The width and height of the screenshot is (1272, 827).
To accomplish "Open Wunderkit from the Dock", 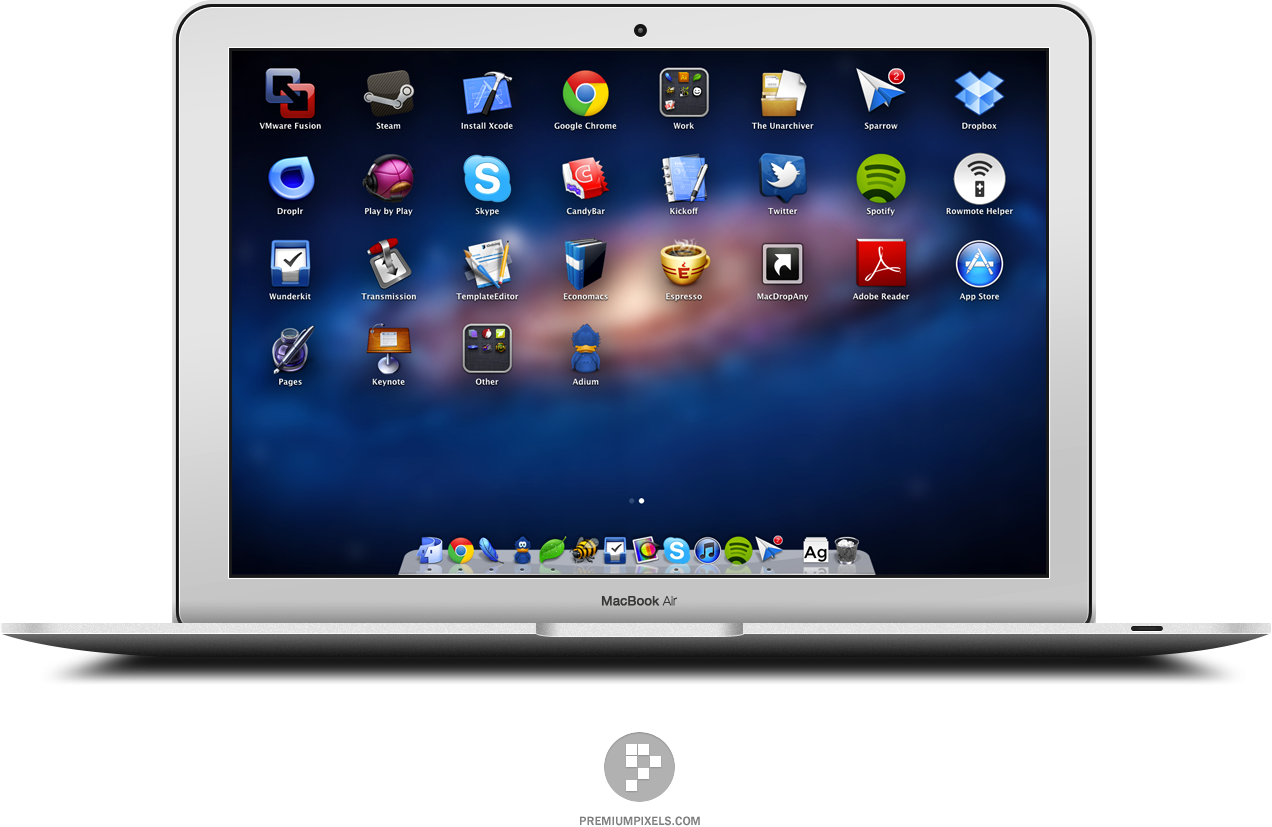I will (615, 550).
